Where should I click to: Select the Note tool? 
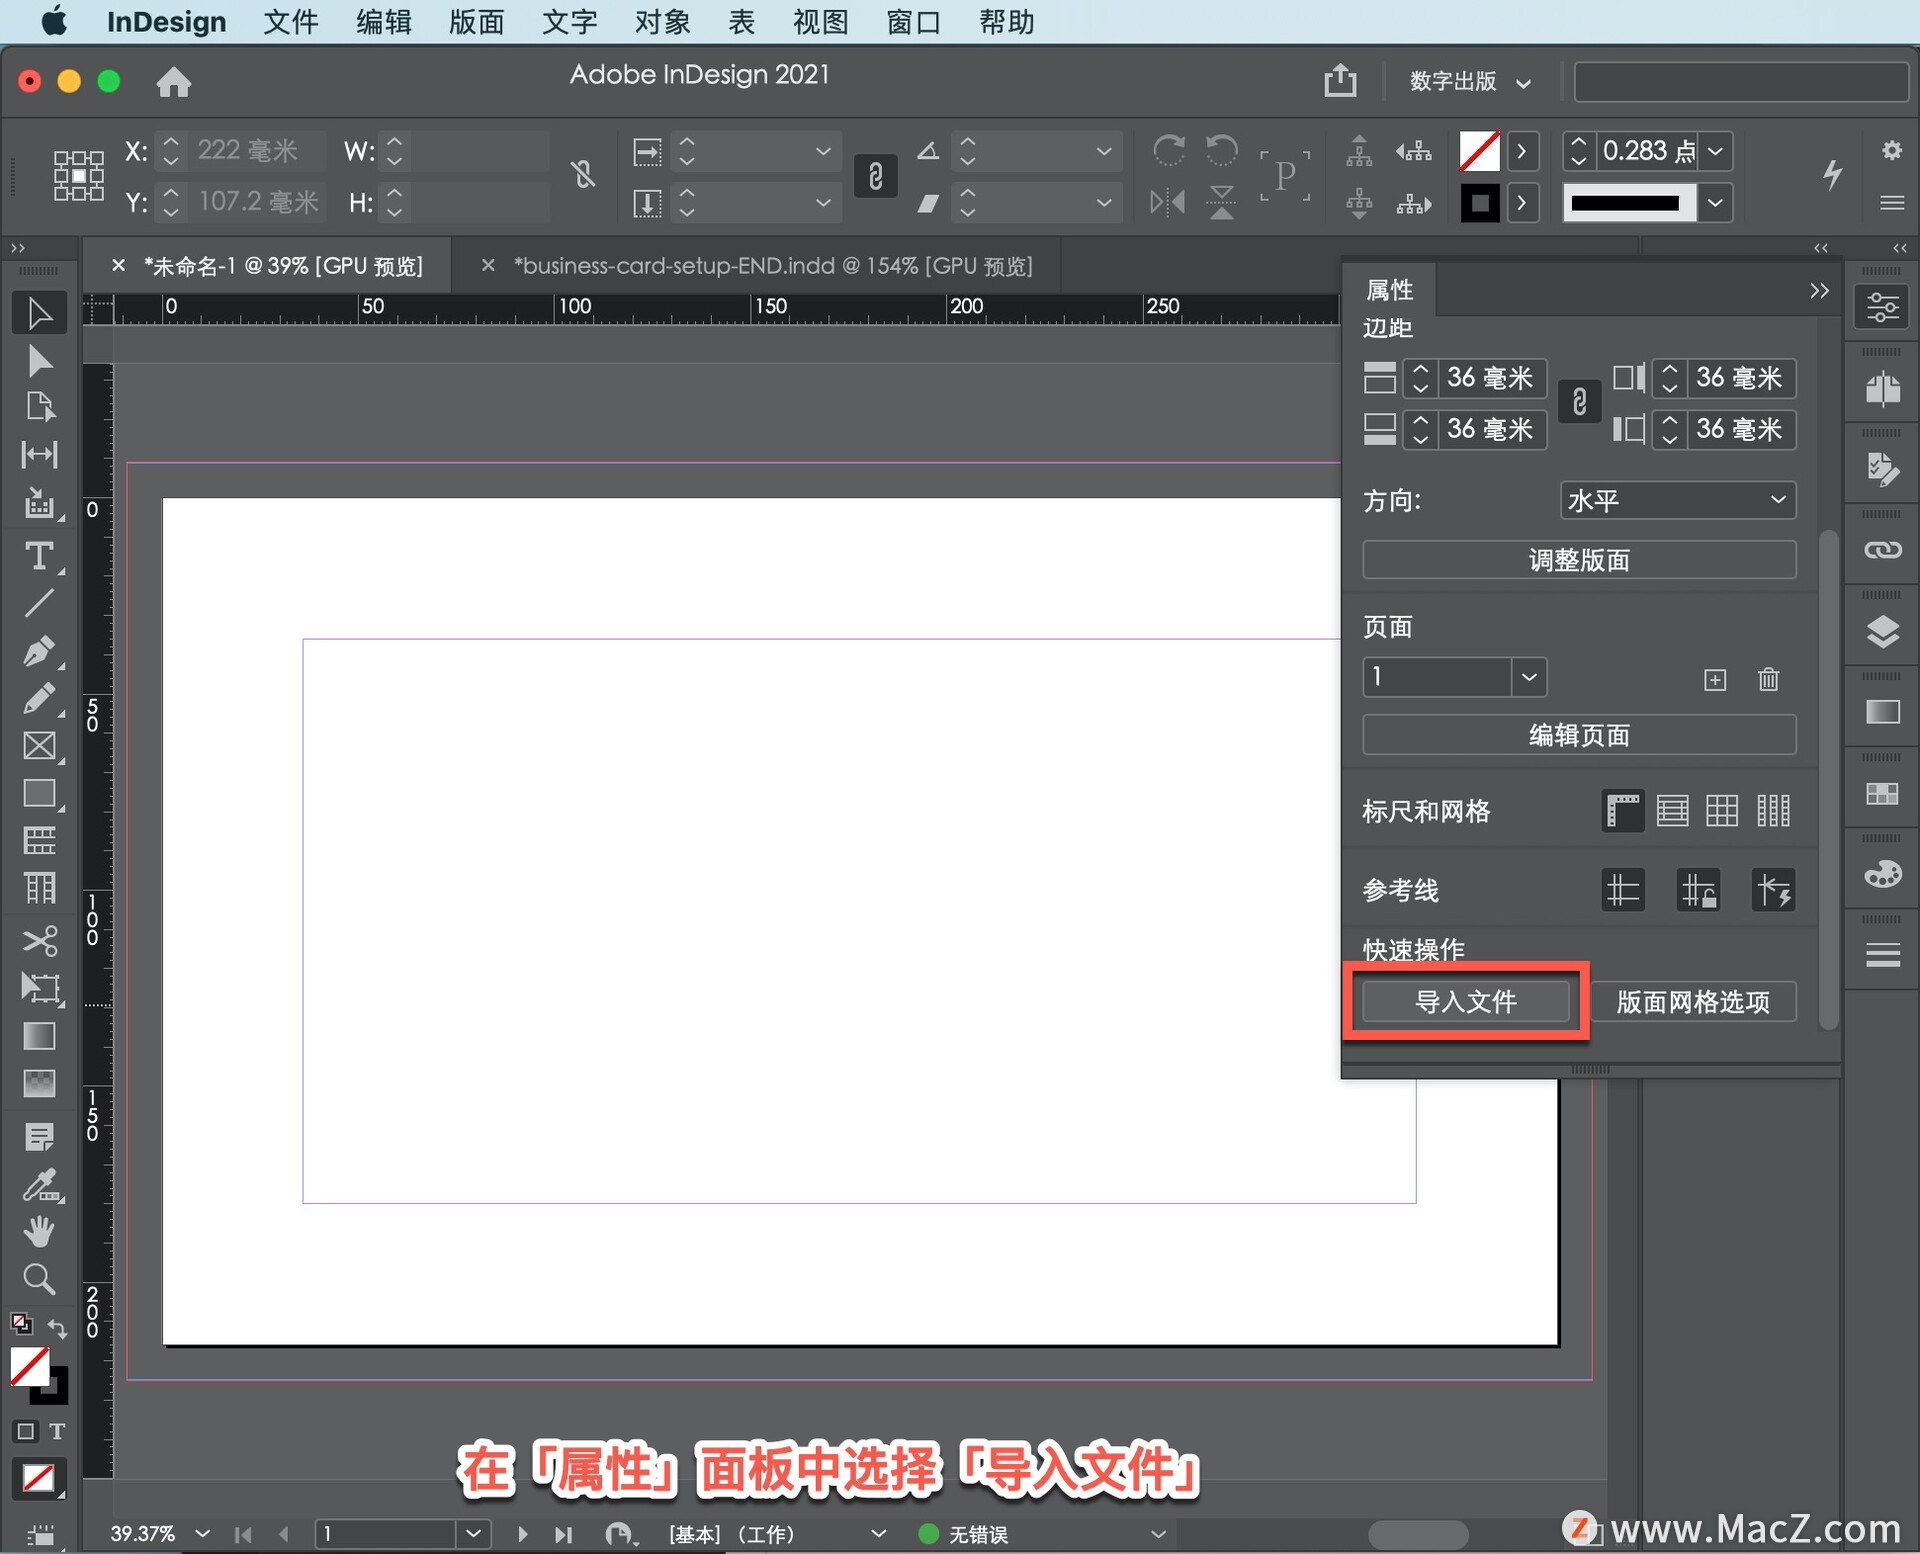pos(39,1137)
